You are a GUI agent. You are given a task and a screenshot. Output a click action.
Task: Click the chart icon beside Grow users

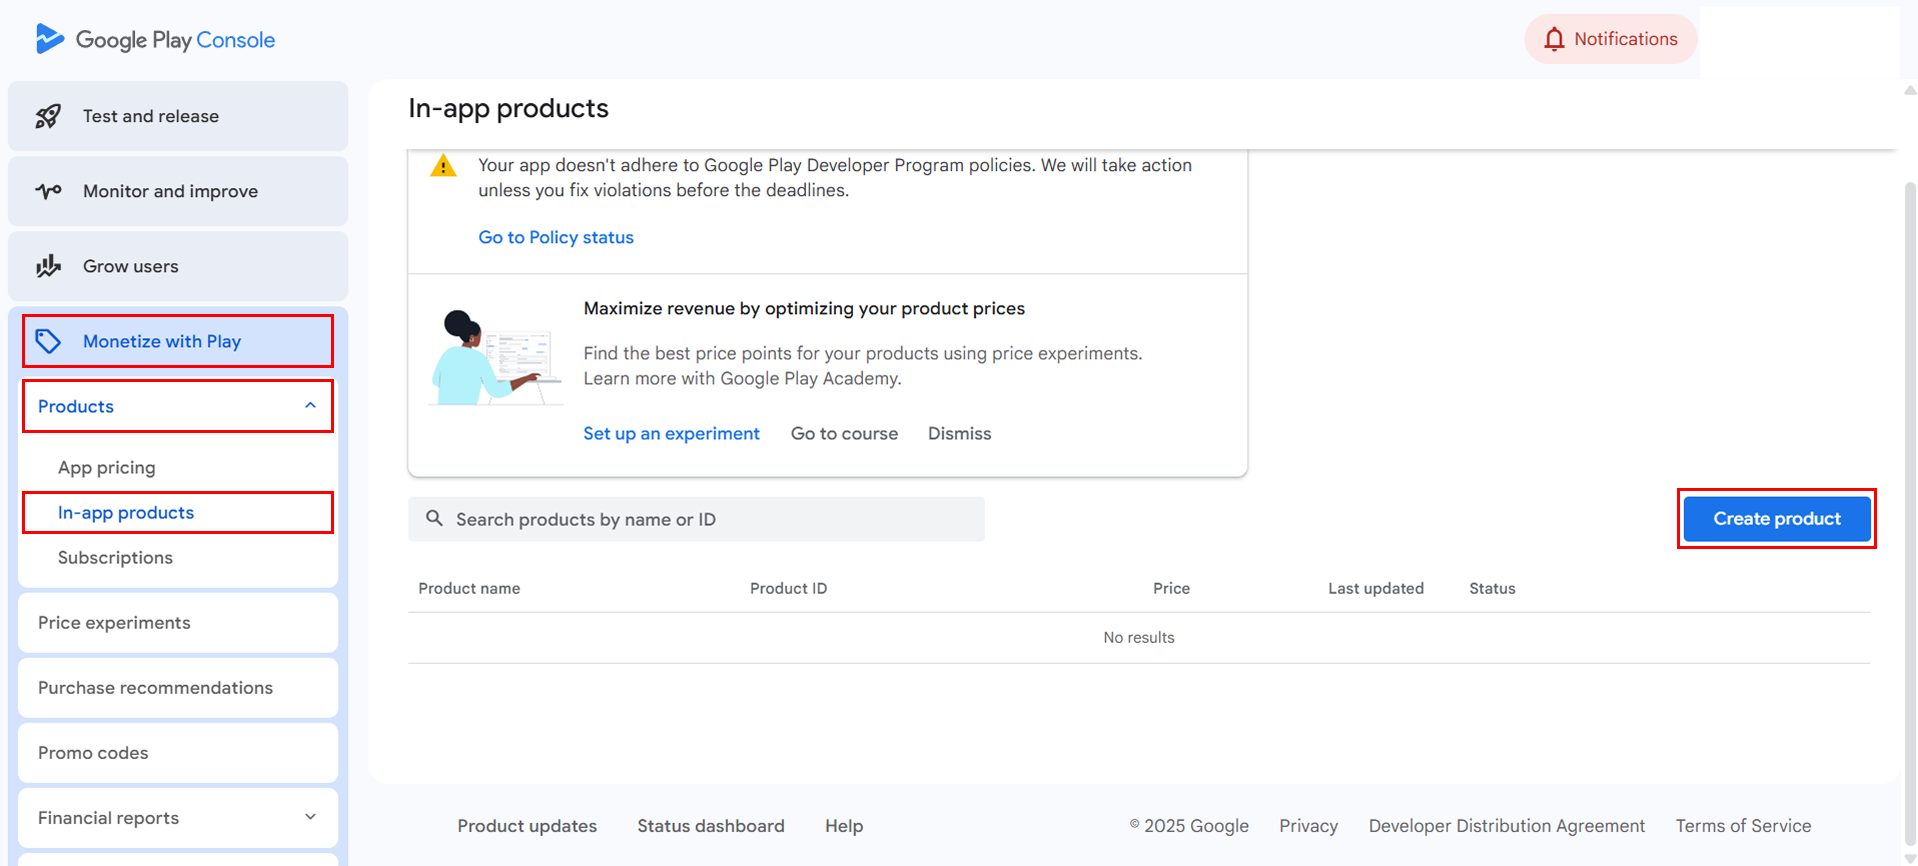click(x=48, y=266)
